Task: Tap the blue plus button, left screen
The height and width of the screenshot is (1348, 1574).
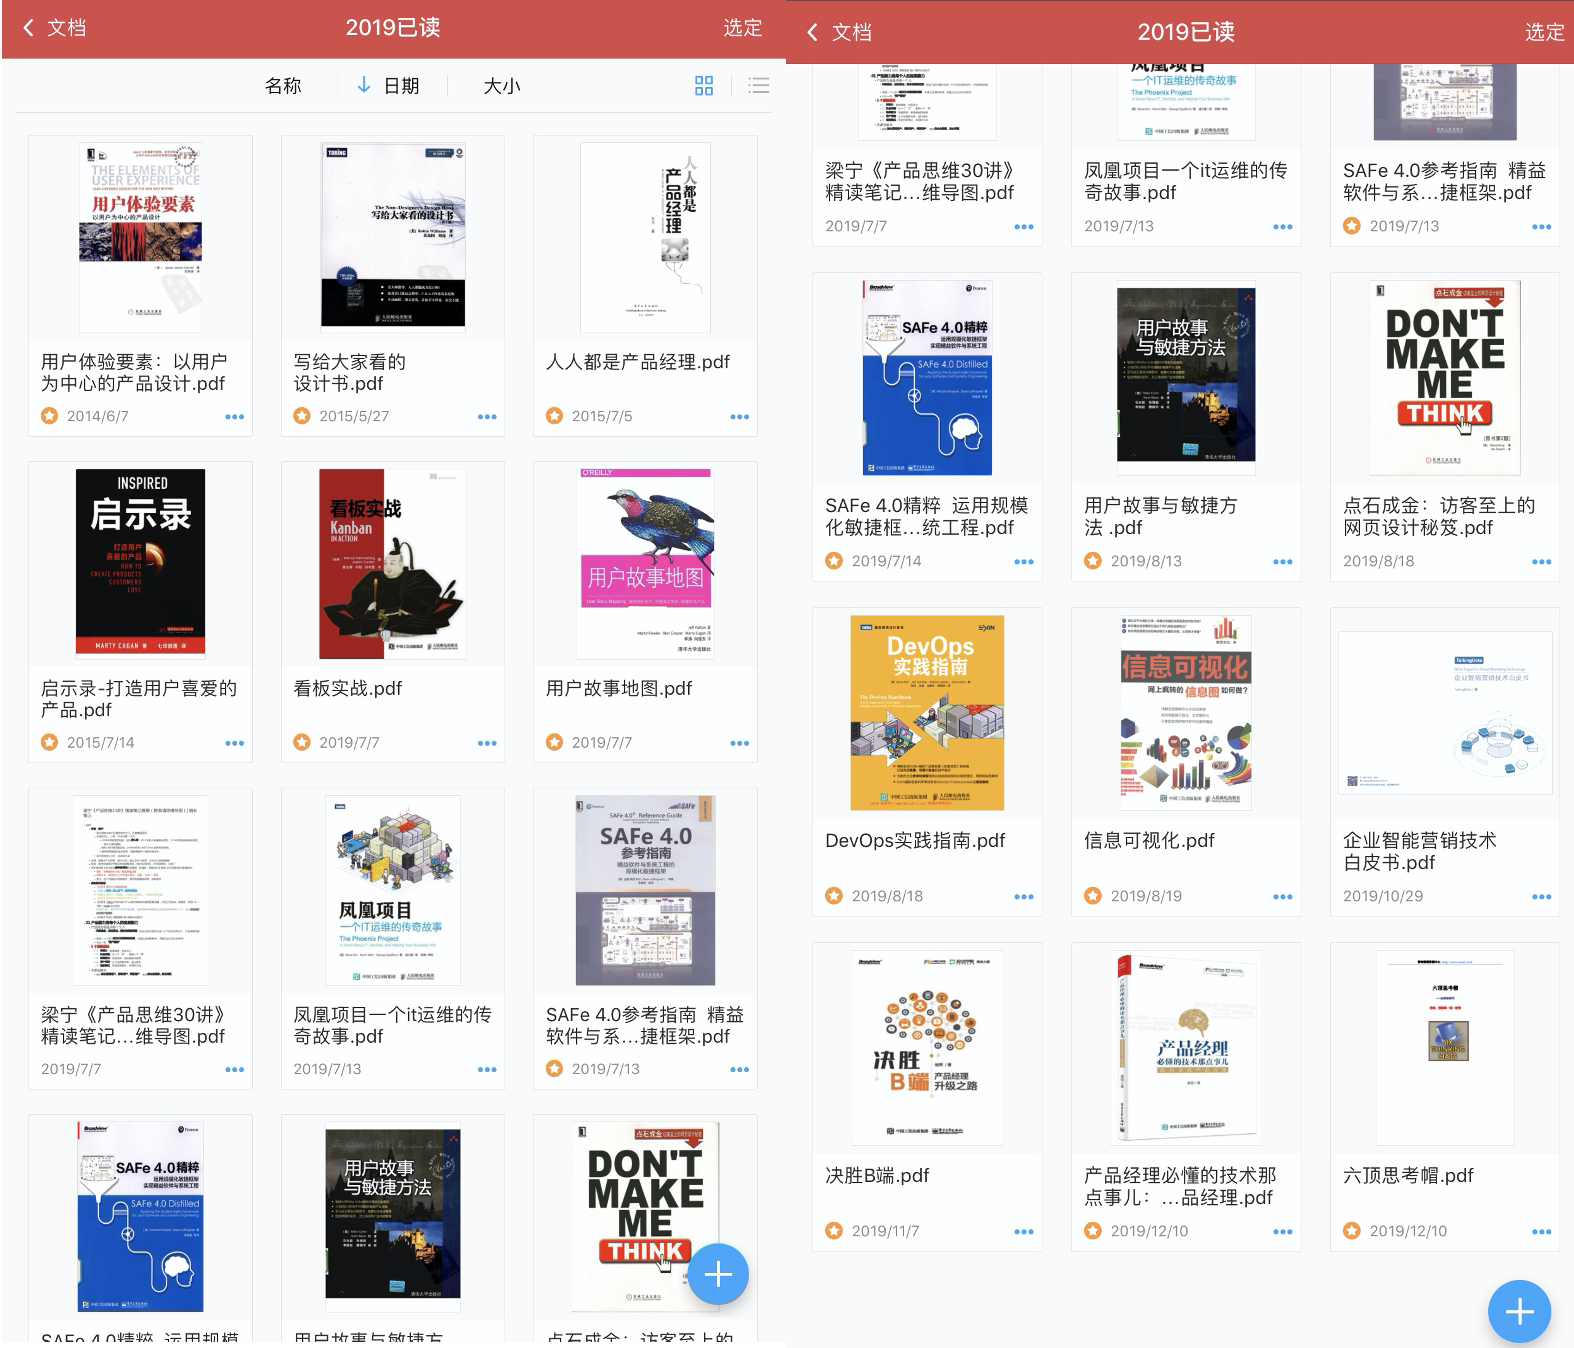Action: 718,1274
